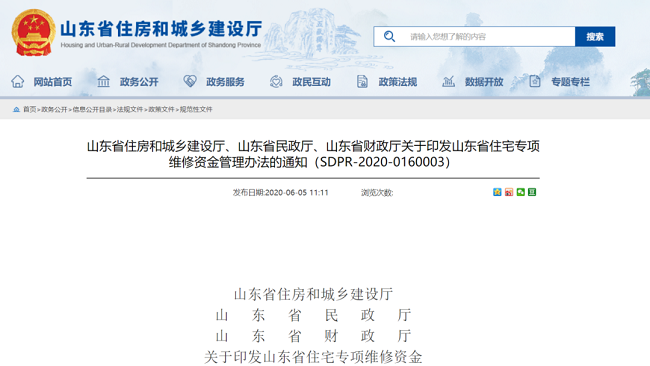Click the bar chart icon beside 数据开放

(448, 81)
